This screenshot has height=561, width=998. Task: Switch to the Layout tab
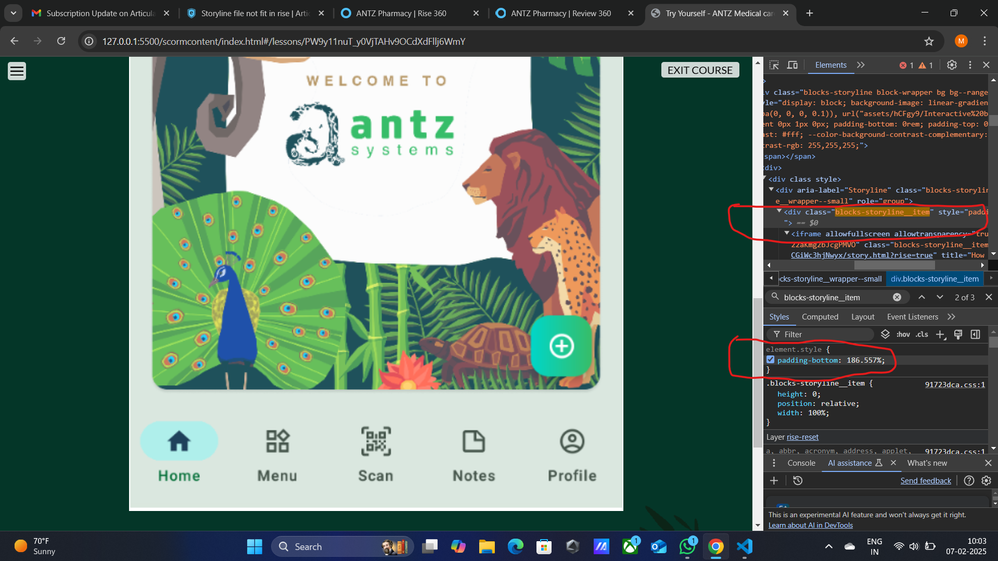coord(862,316)
